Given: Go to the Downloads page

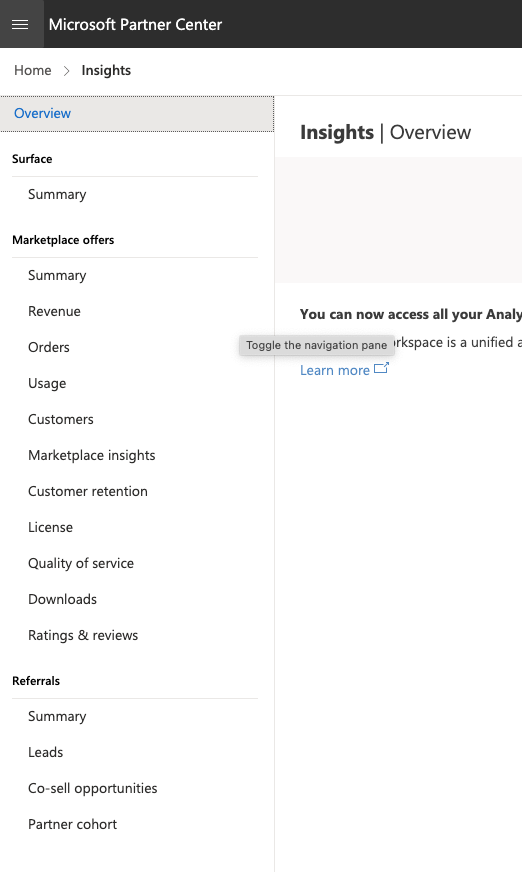Looking at the screenshot, I should 62,600.
